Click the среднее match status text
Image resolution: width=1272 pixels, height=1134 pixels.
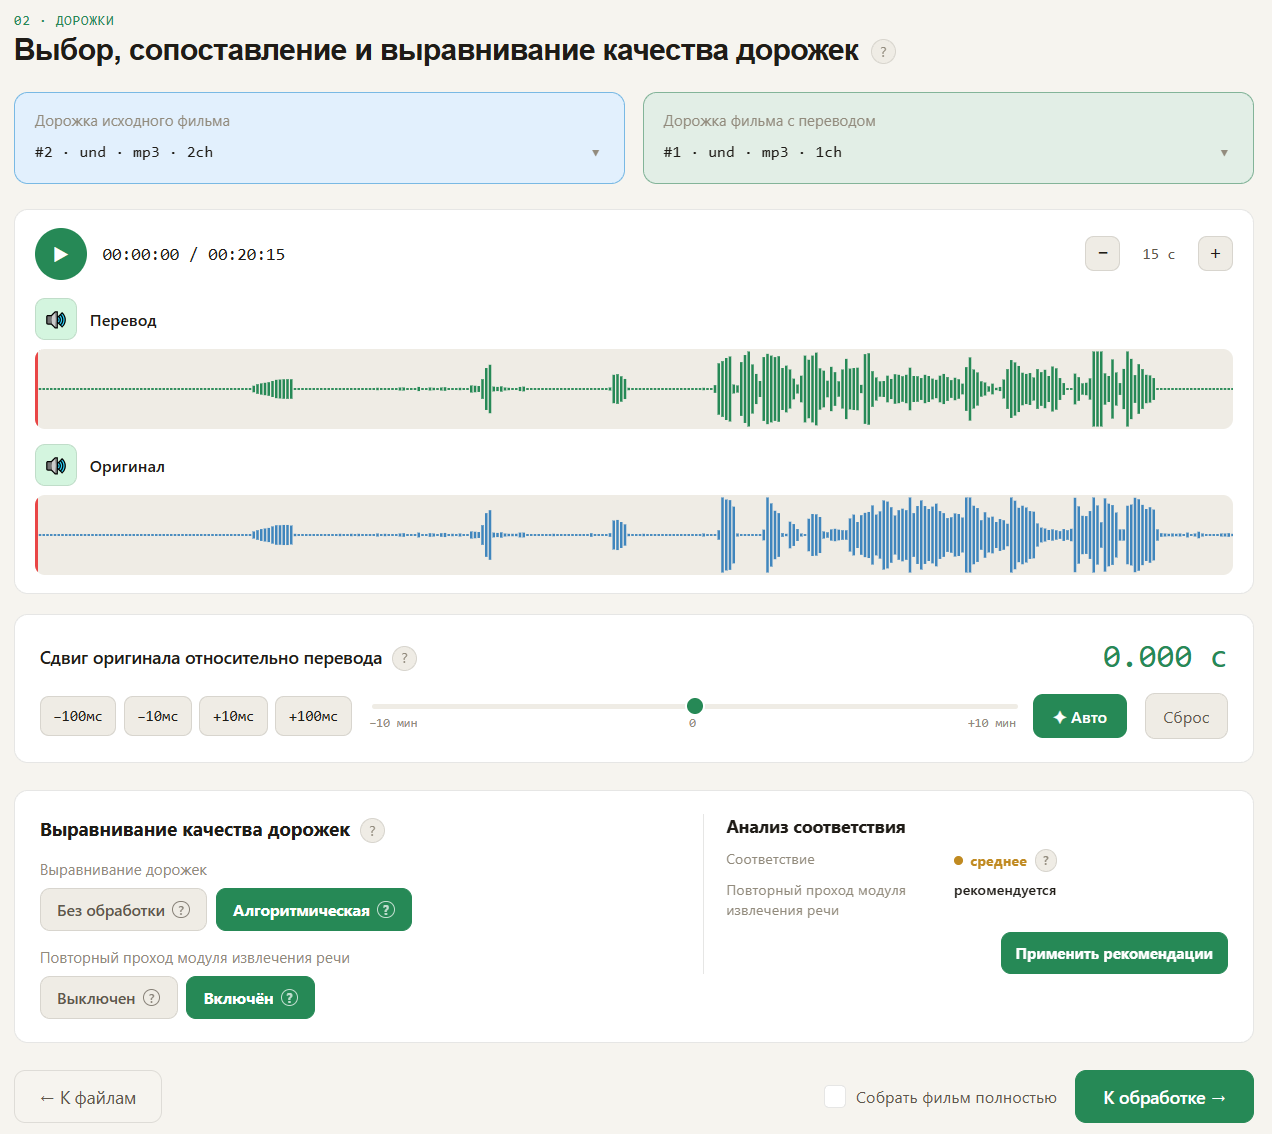(x=998, y=861)
